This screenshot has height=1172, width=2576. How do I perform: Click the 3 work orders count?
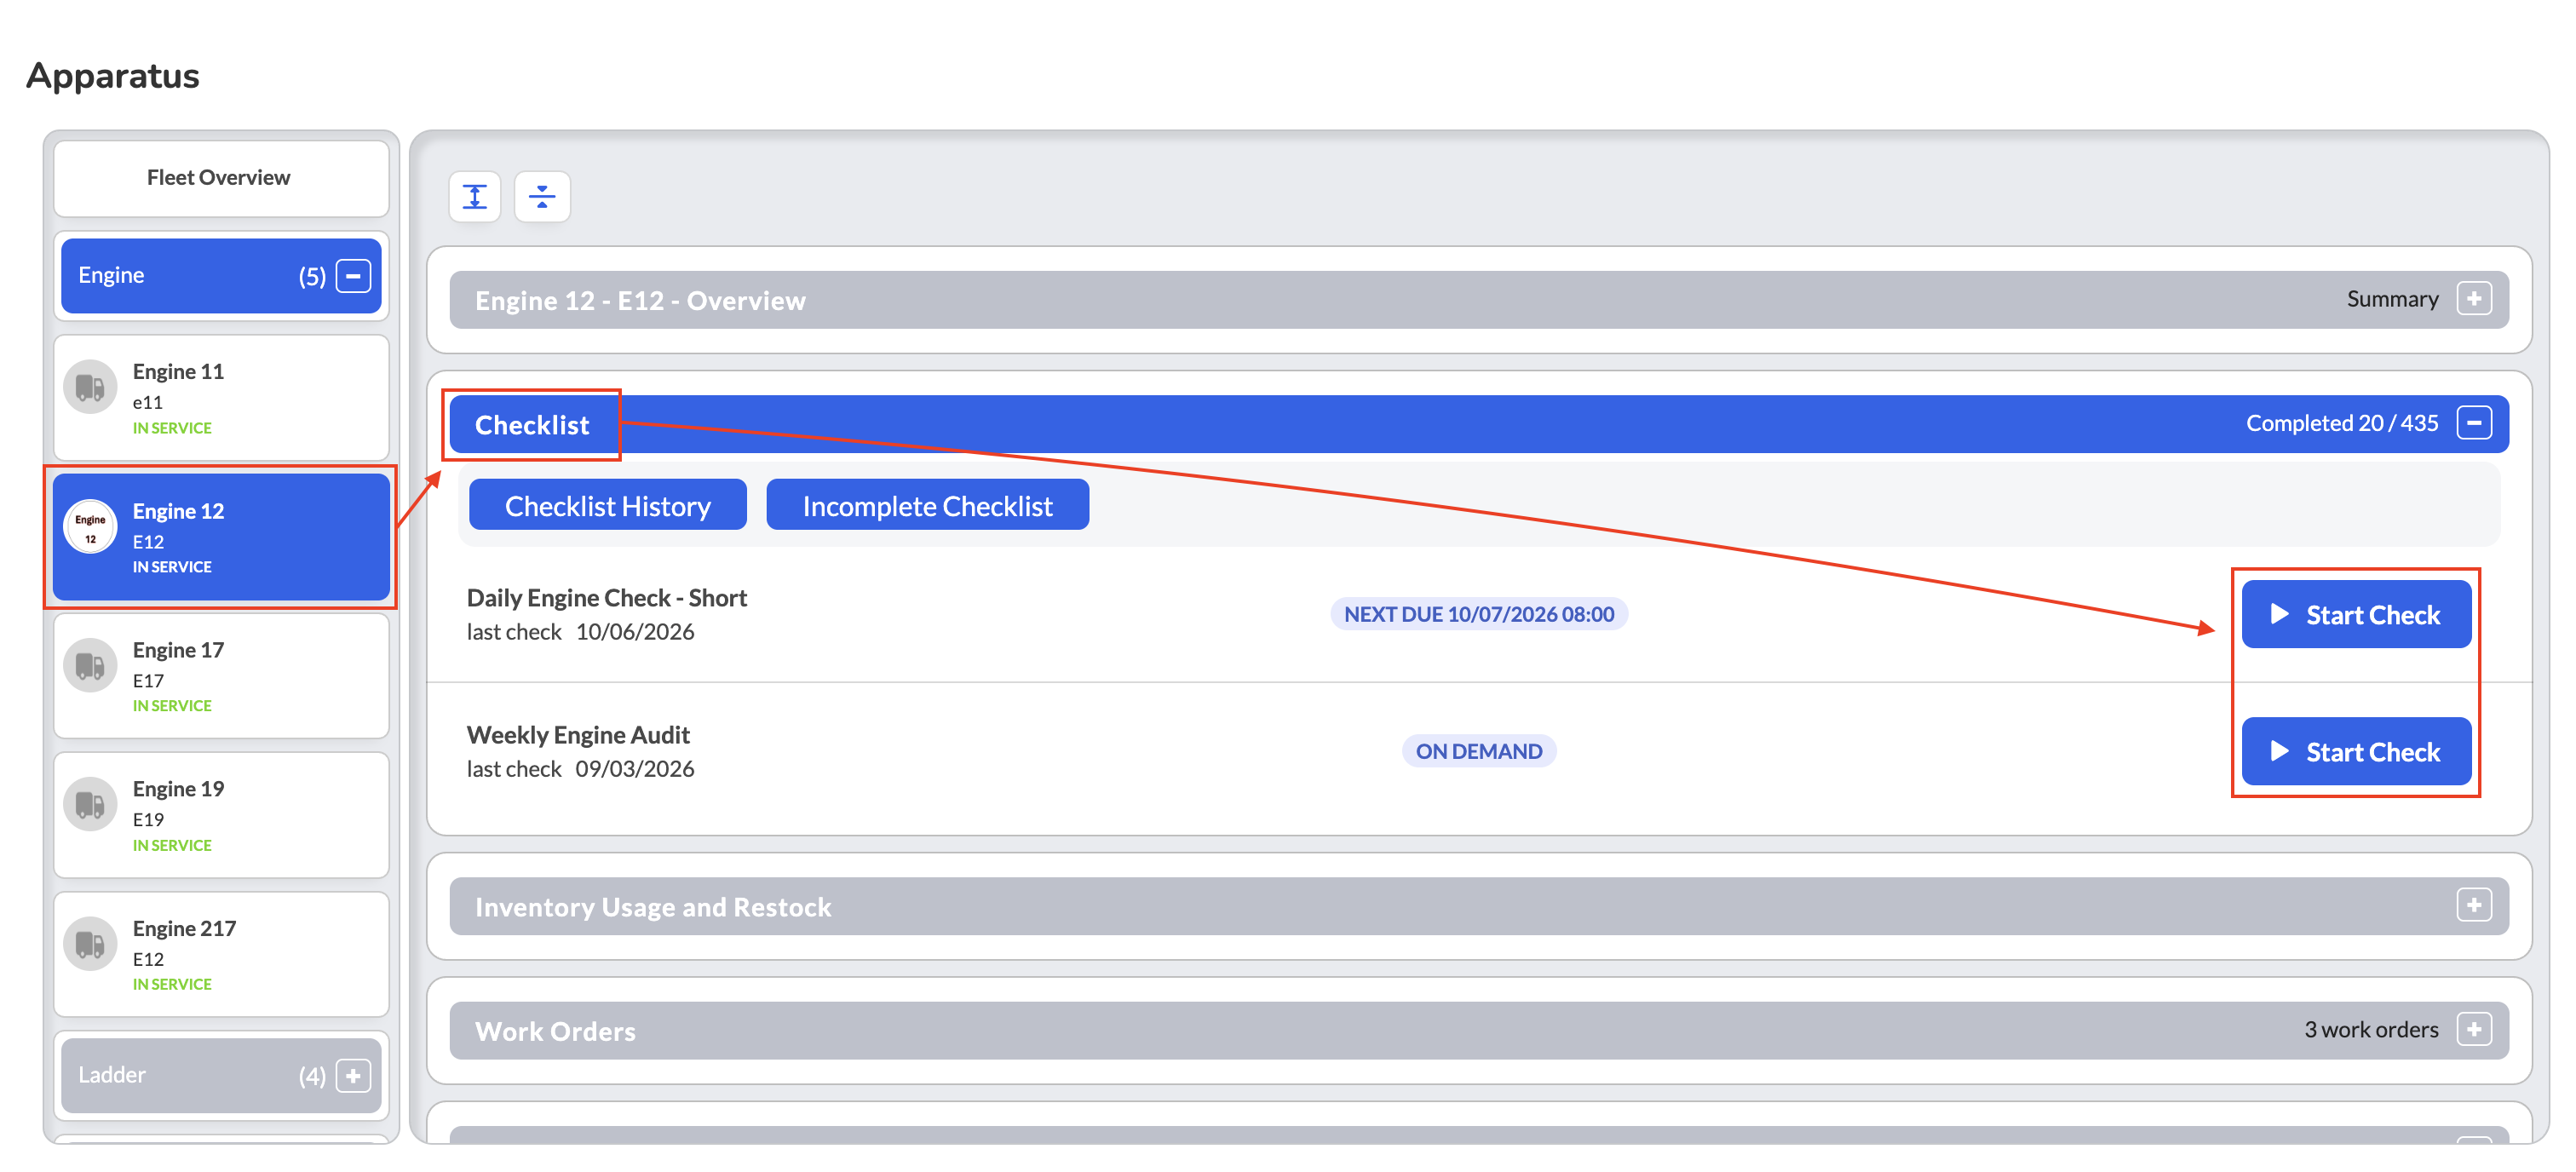point(2371,1030)
